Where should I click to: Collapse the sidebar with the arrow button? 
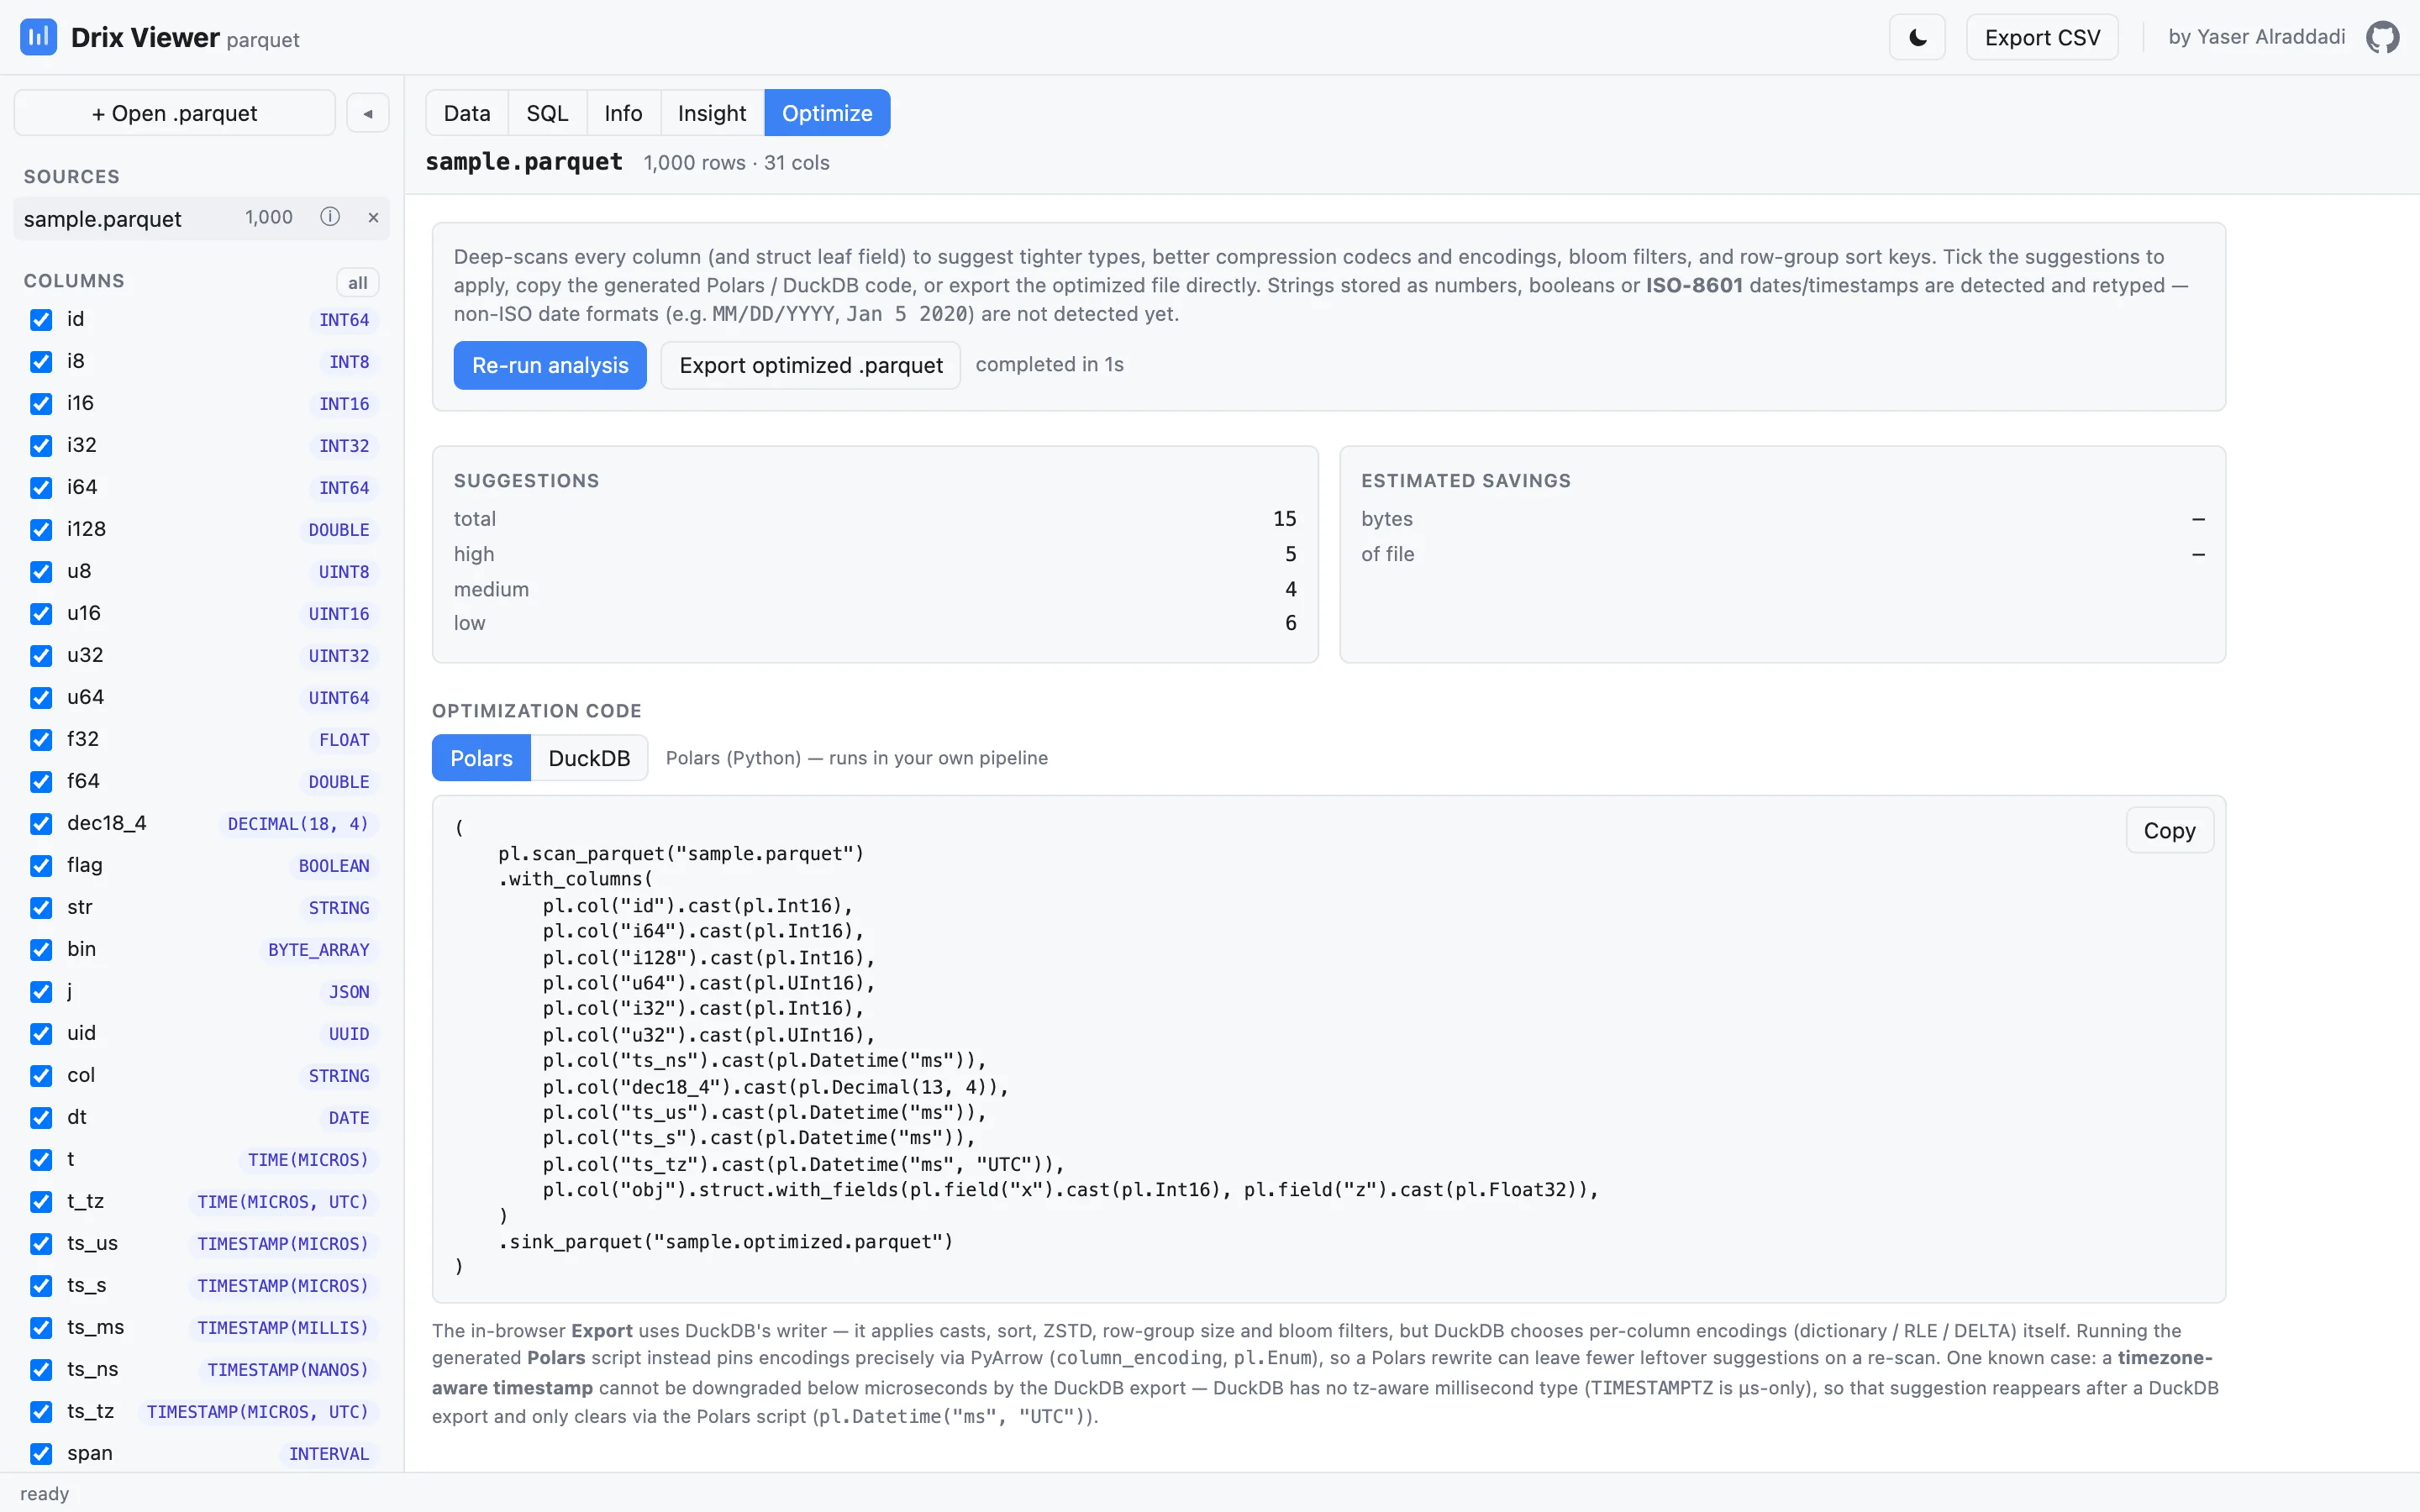click(368, 113)
